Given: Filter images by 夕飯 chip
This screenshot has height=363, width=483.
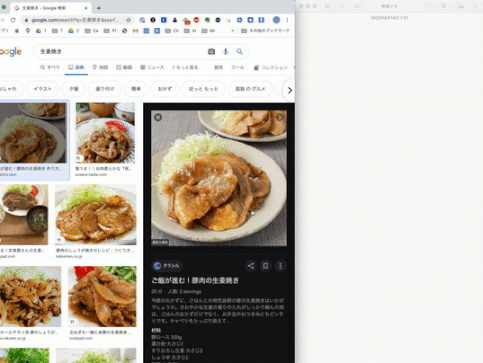Looking at the screenshot, I should [74, 89].
